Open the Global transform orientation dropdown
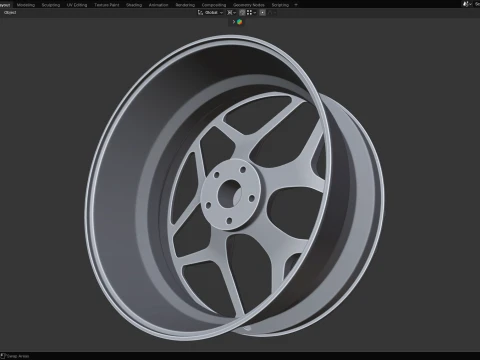The image size is (480, 360). (x=210, y=13)
